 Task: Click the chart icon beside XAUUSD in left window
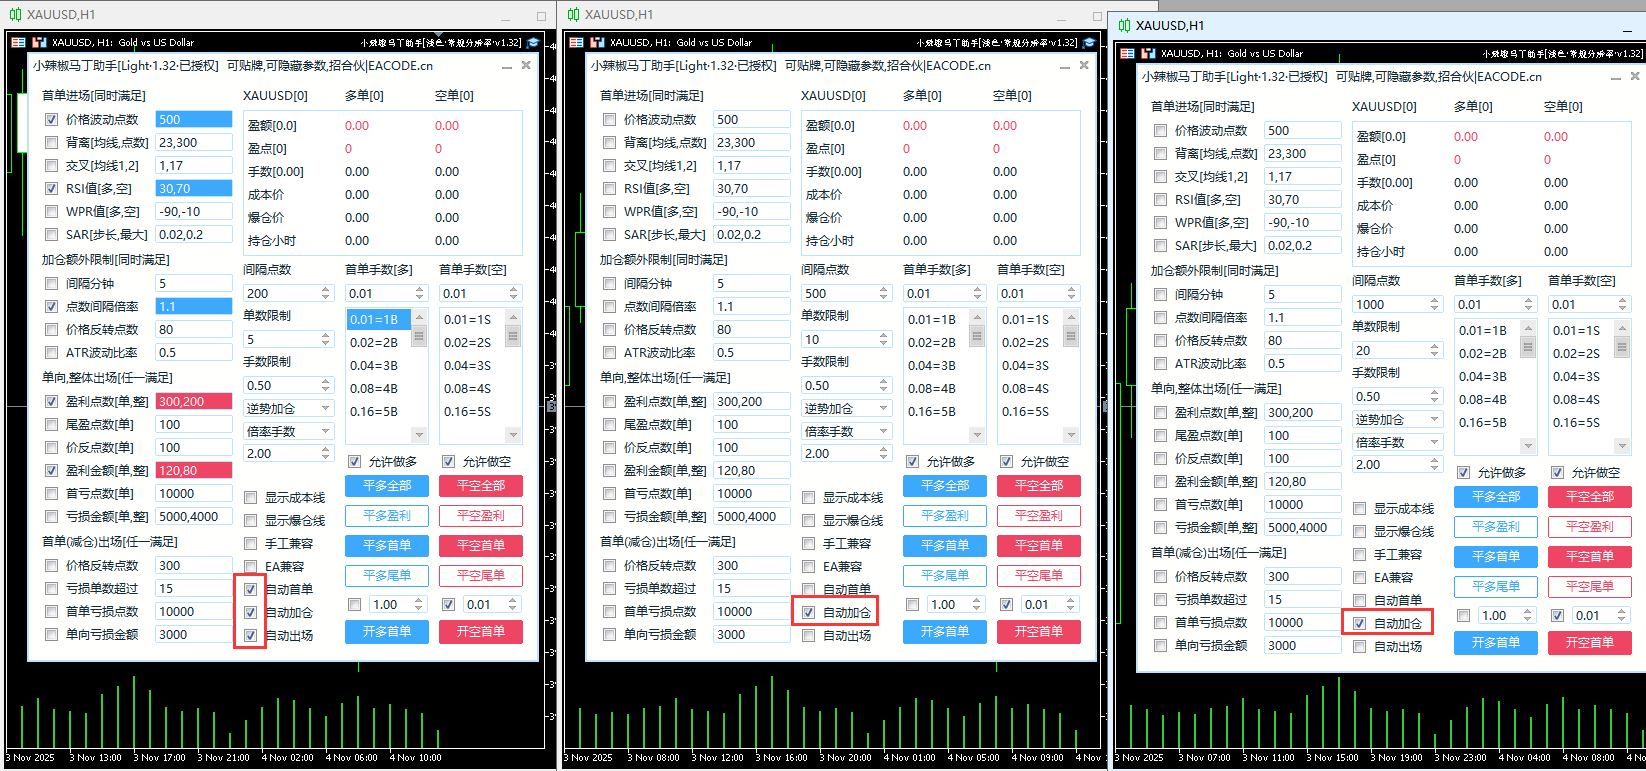tap(39, 43)
